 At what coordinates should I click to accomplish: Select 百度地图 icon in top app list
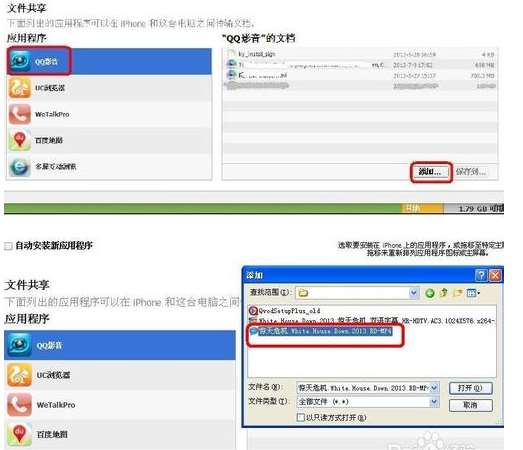tap(20, 140)
